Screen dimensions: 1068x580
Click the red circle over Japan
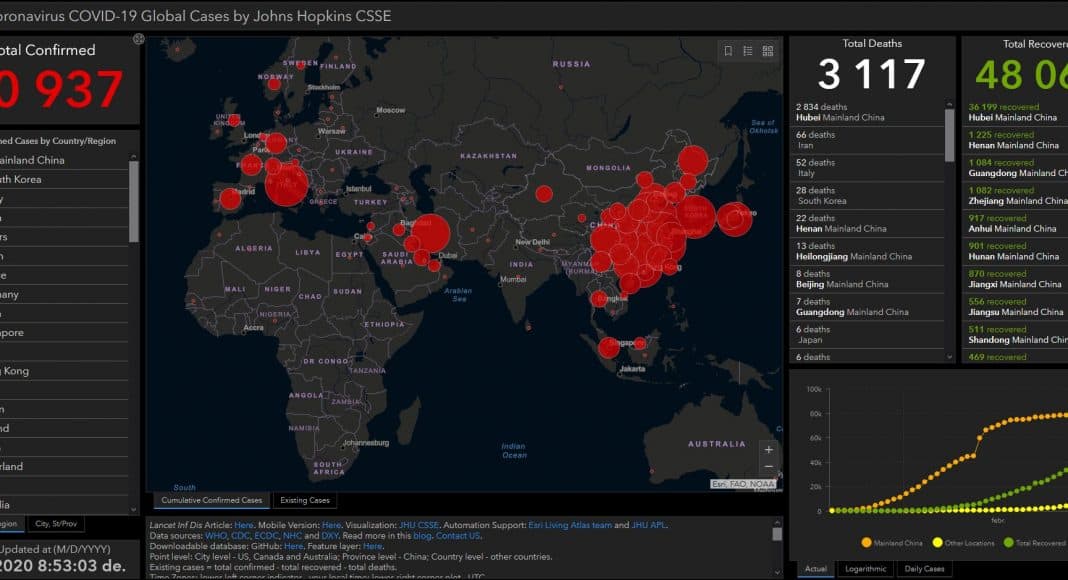(x=734, y=219)
